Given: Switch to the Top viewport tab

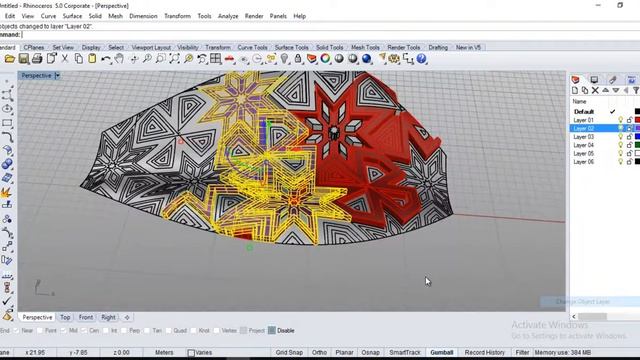Looking at the screenshot, I should pyautogui.click(x=65, y=317).
